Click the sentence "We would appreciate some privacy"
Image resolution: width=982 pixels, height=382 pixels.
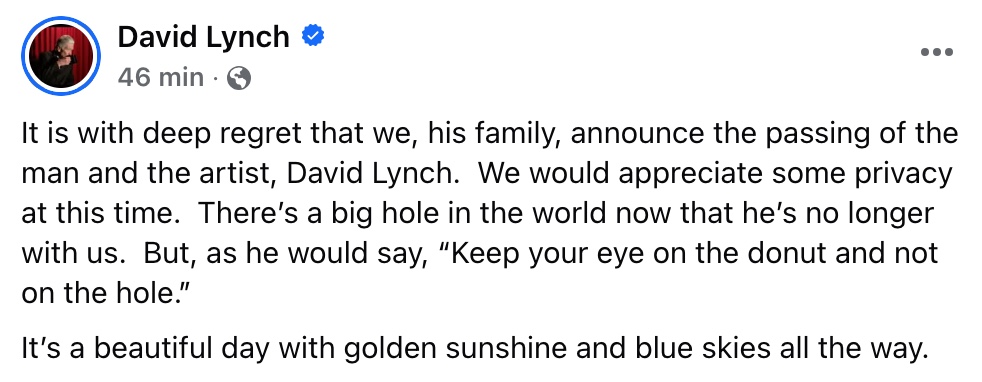(x=715, y=173)
